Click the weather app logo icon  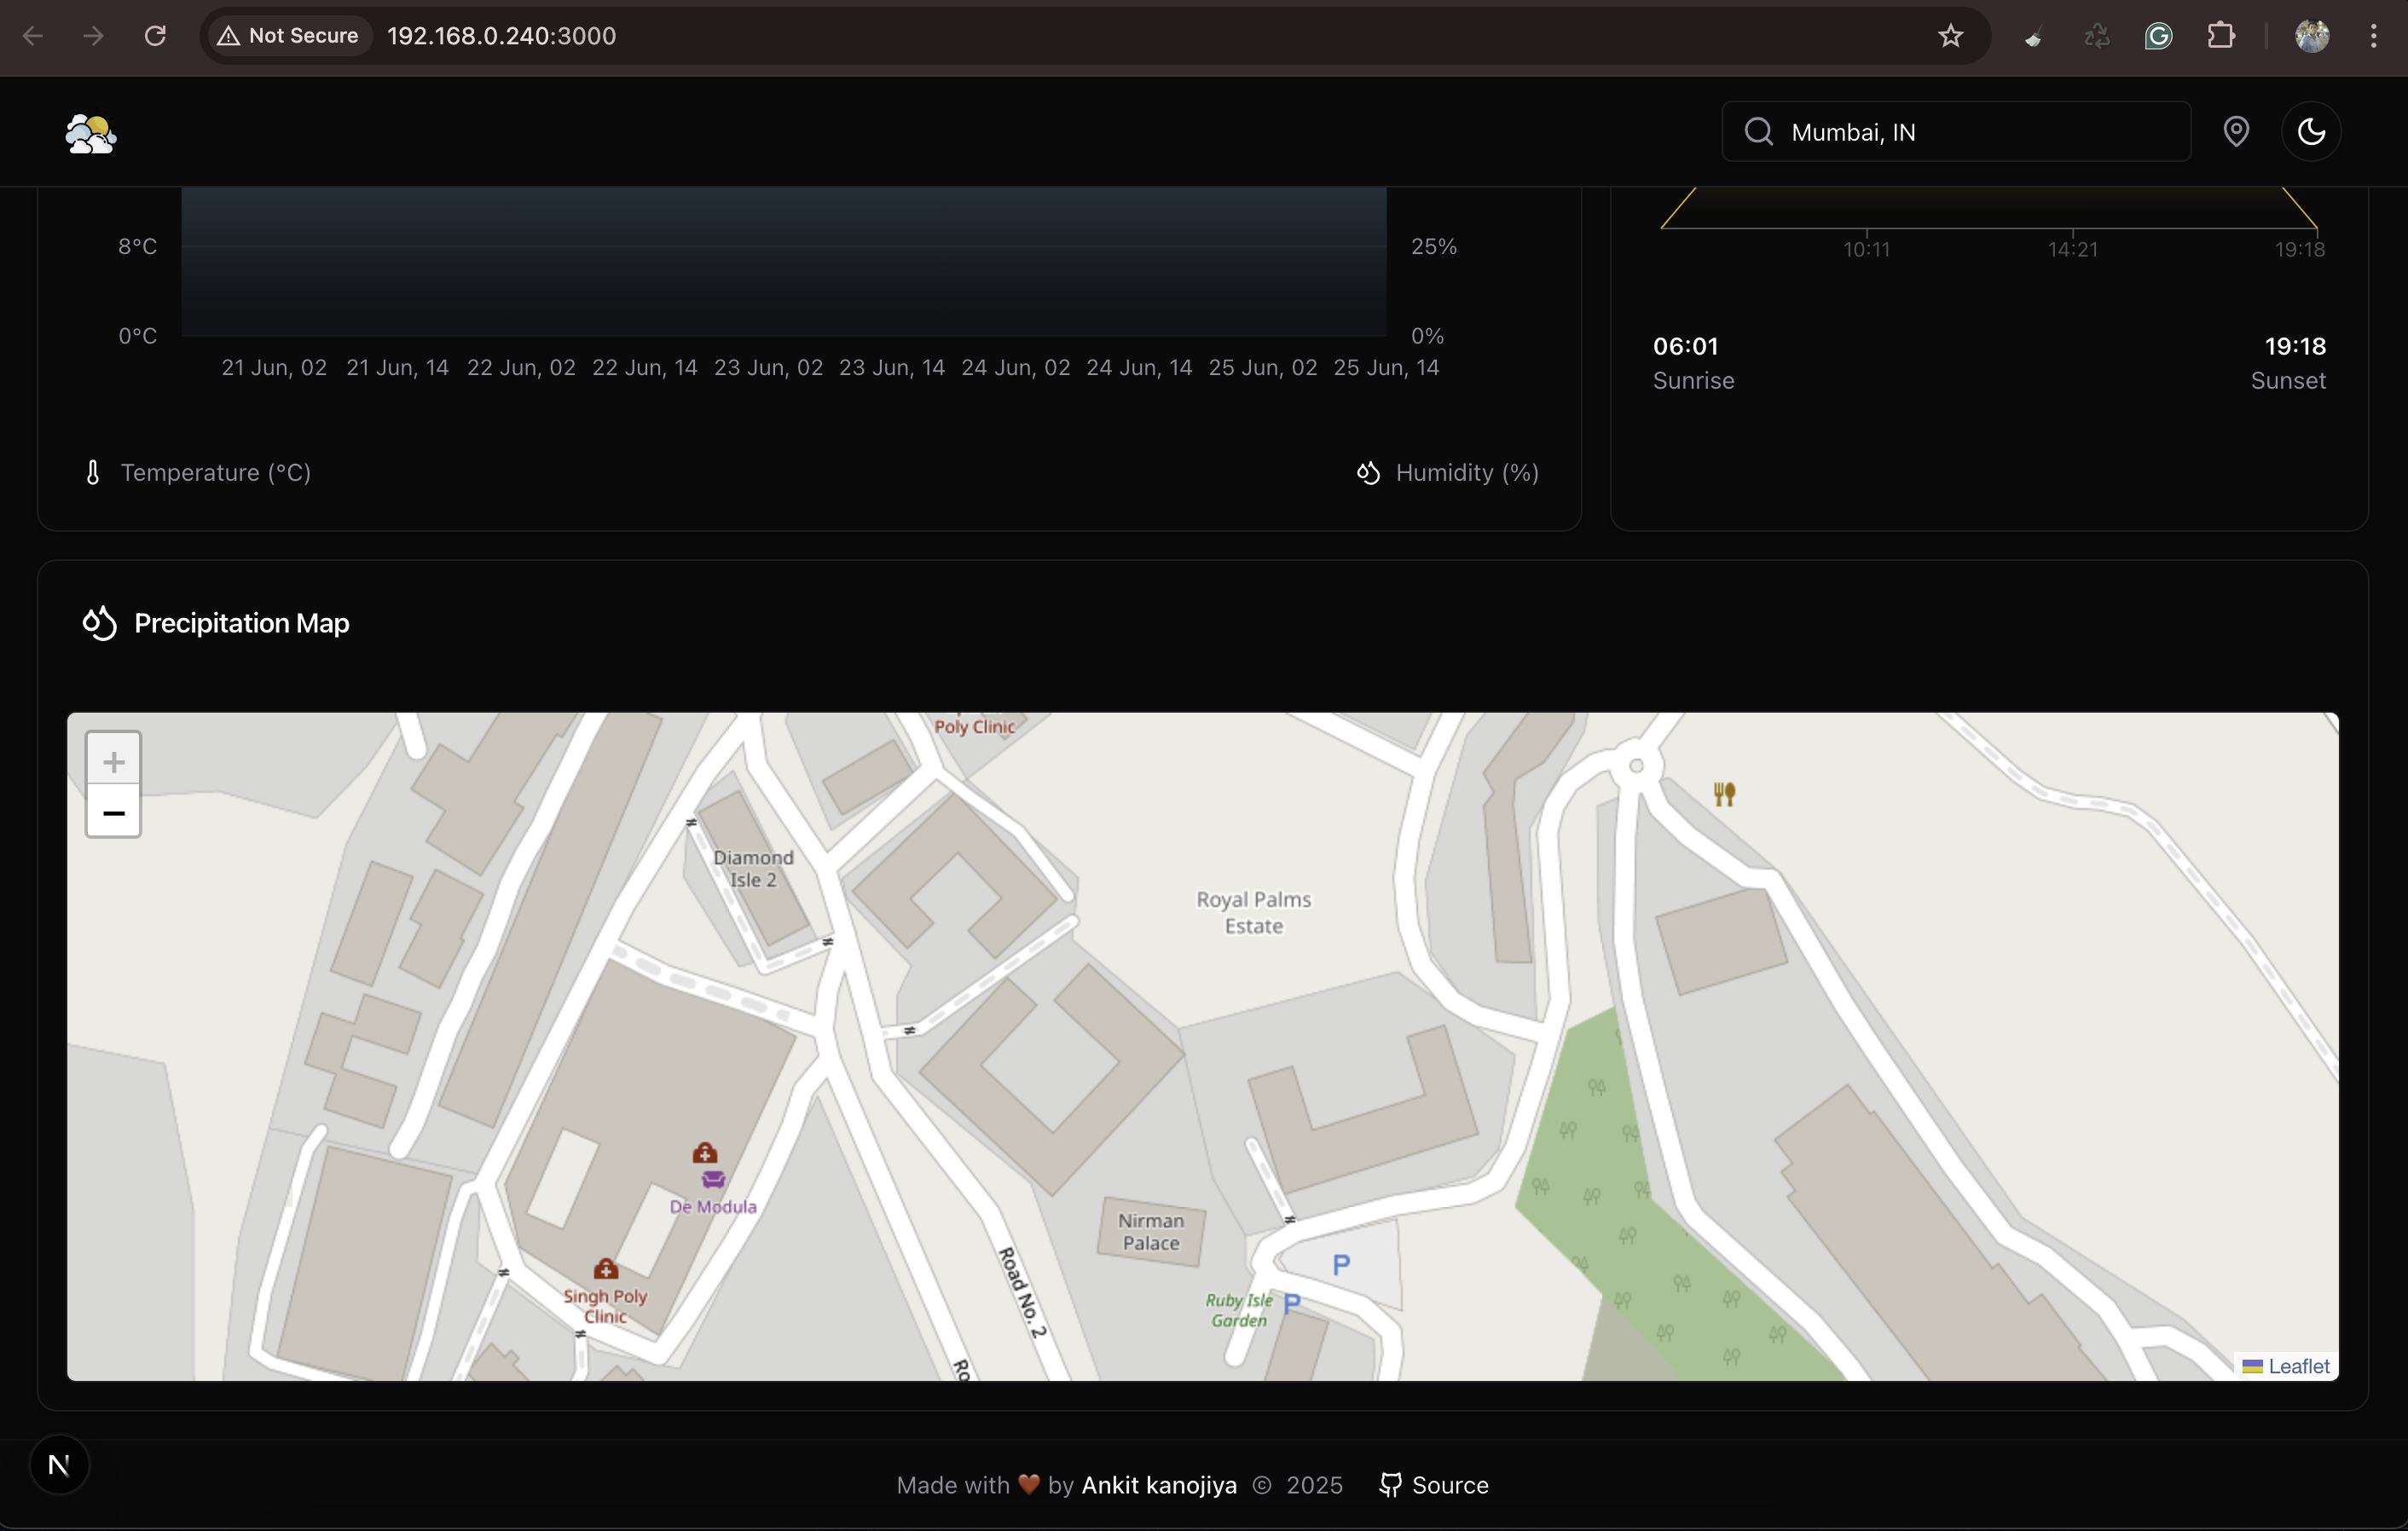(90, 133)
